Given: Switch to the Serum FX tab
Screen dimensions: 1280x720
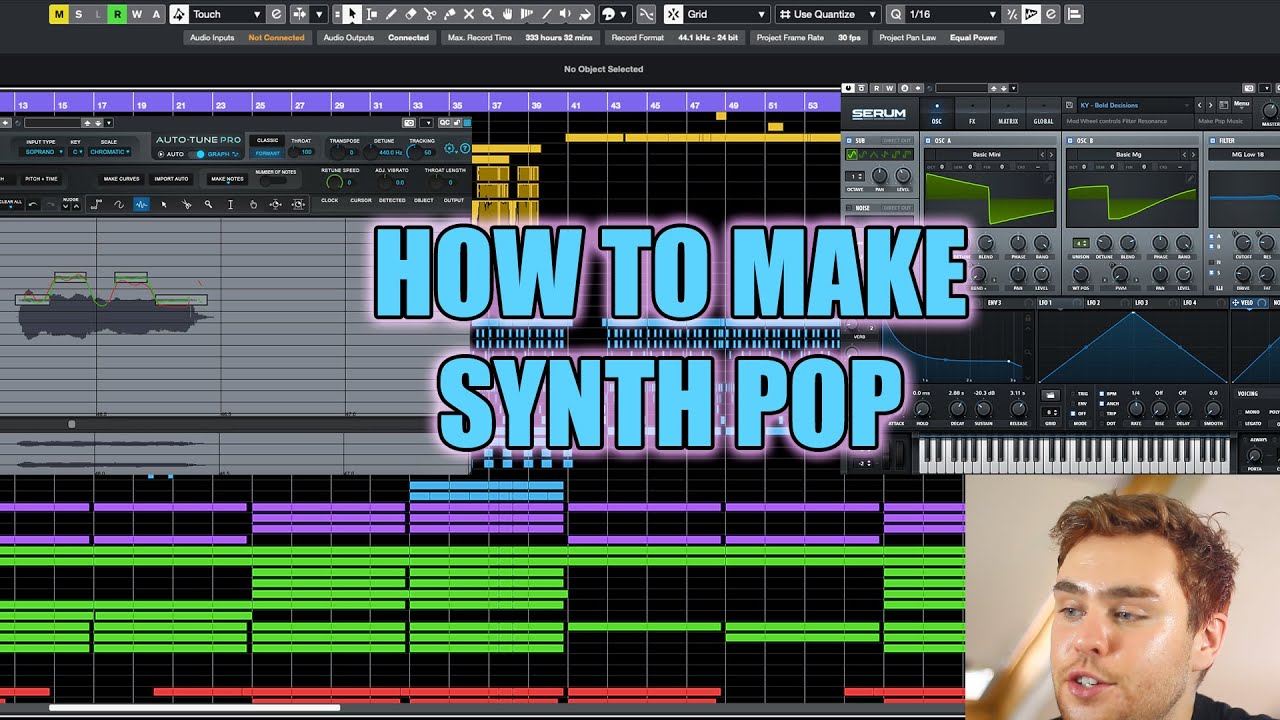Looking at the screenshot, I should [972, 113].
